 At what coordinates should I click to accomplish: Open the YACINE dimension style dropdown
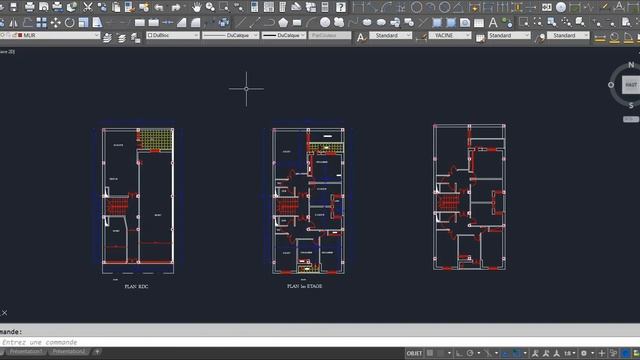tap(450, 36)
